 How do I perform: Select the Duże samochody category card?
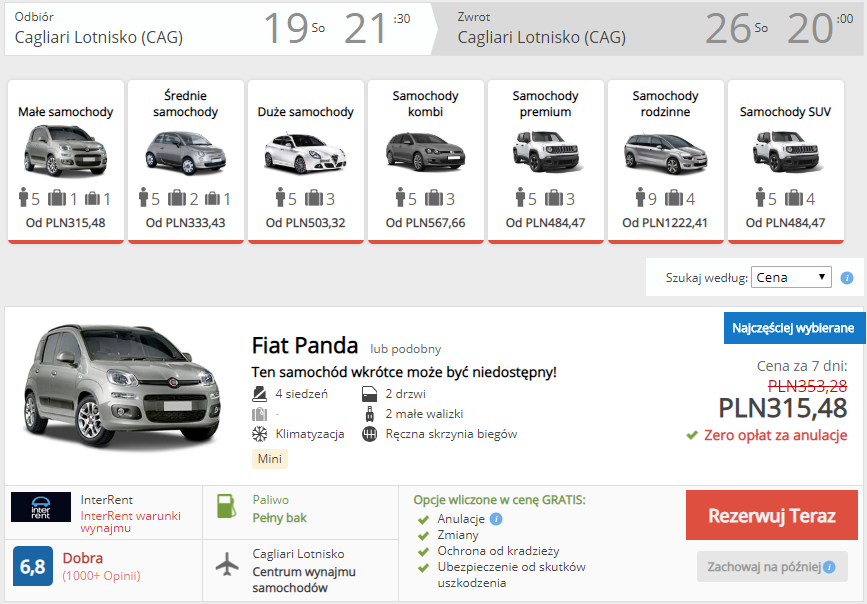(306, 162)
